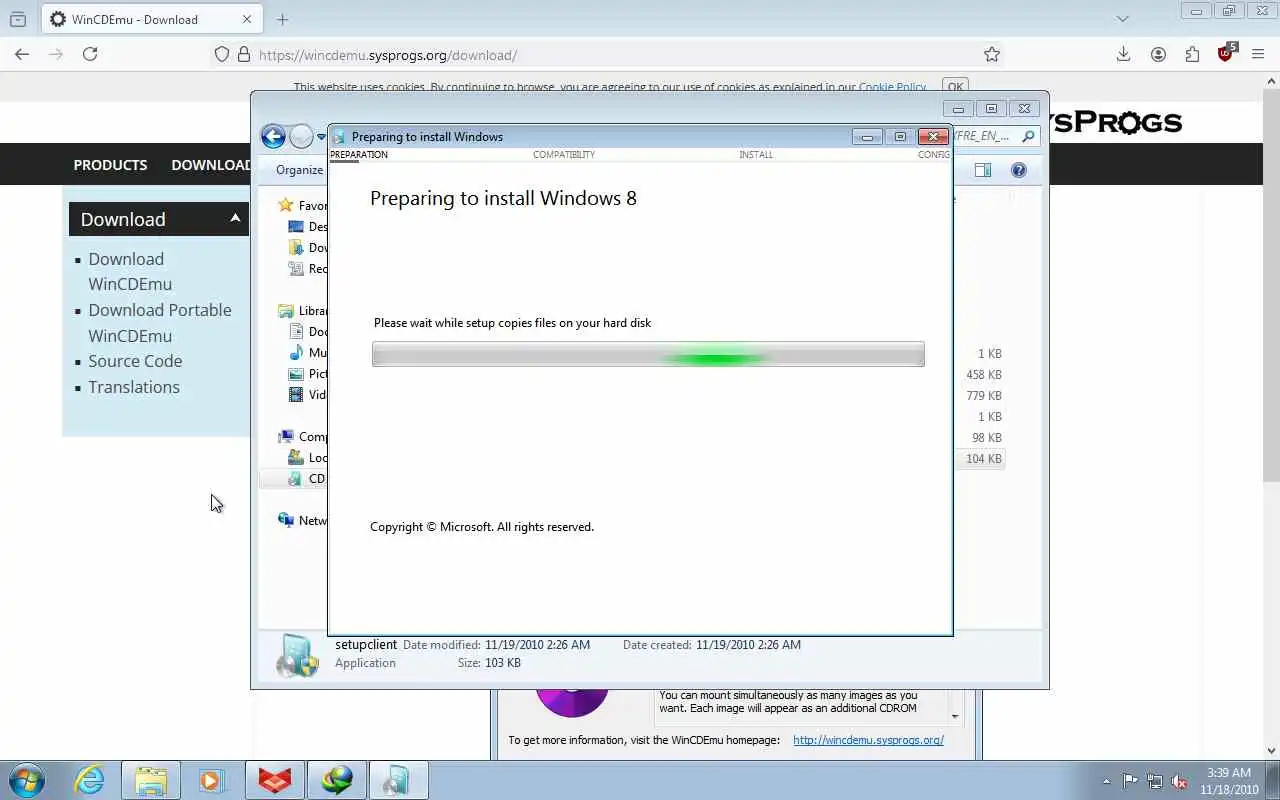The image size is (1280, 800).
Task: Bookmark this page with the star icon
Action: (x=991, y=54)
